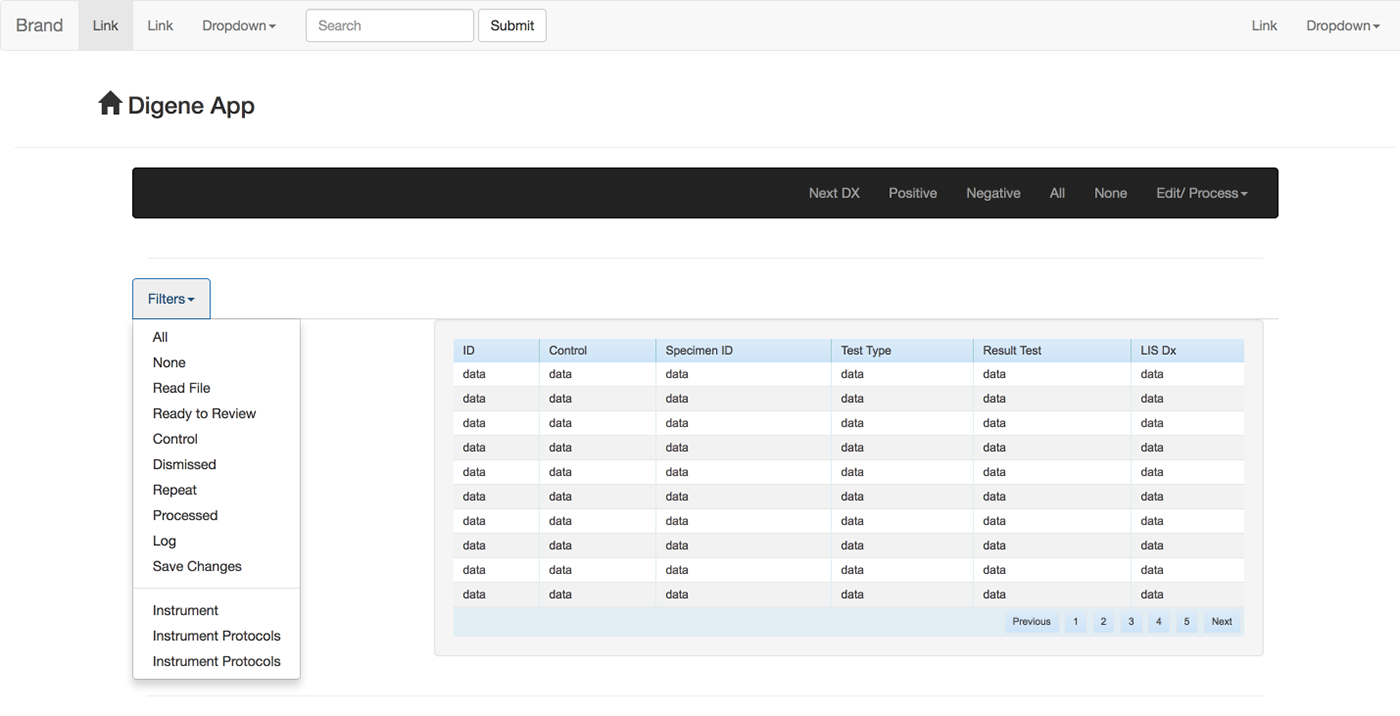Go to Previous page in pagination
The image size is (1400, 716).
(x=1031, y=622)
